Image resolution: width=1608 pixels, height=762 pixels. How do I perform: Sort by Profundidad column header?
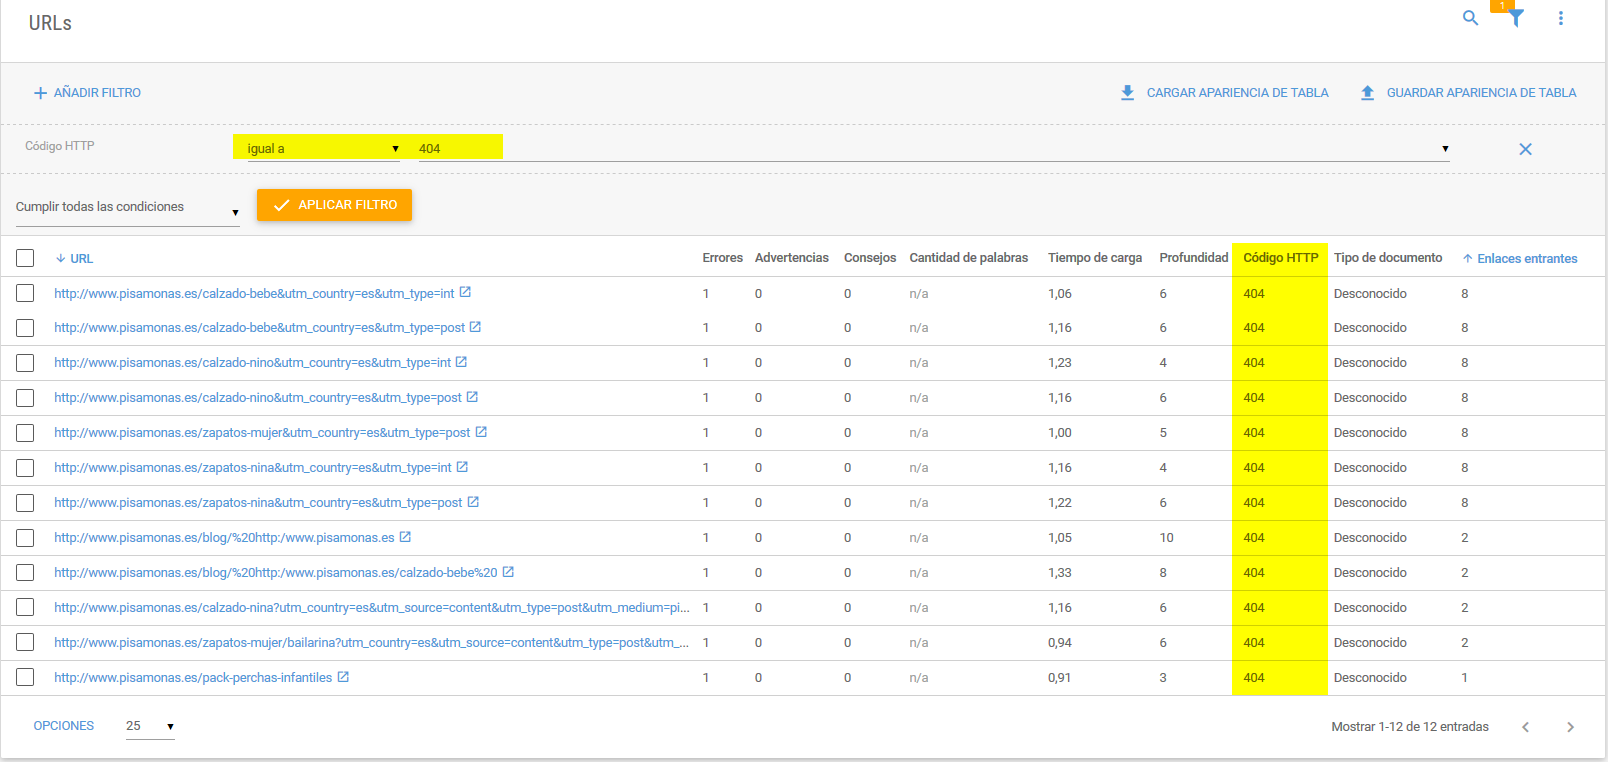pos(1193,257)
